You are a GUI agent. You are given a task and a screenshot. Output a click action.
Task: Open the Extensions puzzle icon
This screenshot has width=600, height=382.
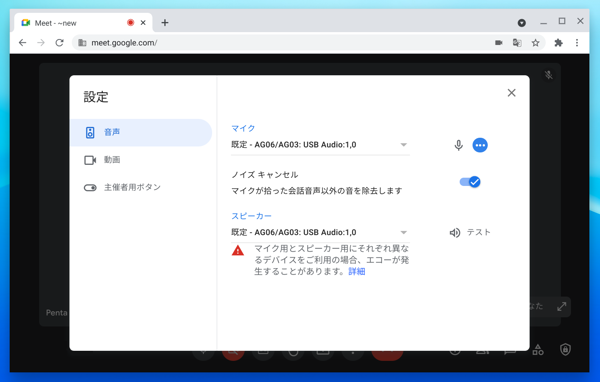[x=558, y=43]
